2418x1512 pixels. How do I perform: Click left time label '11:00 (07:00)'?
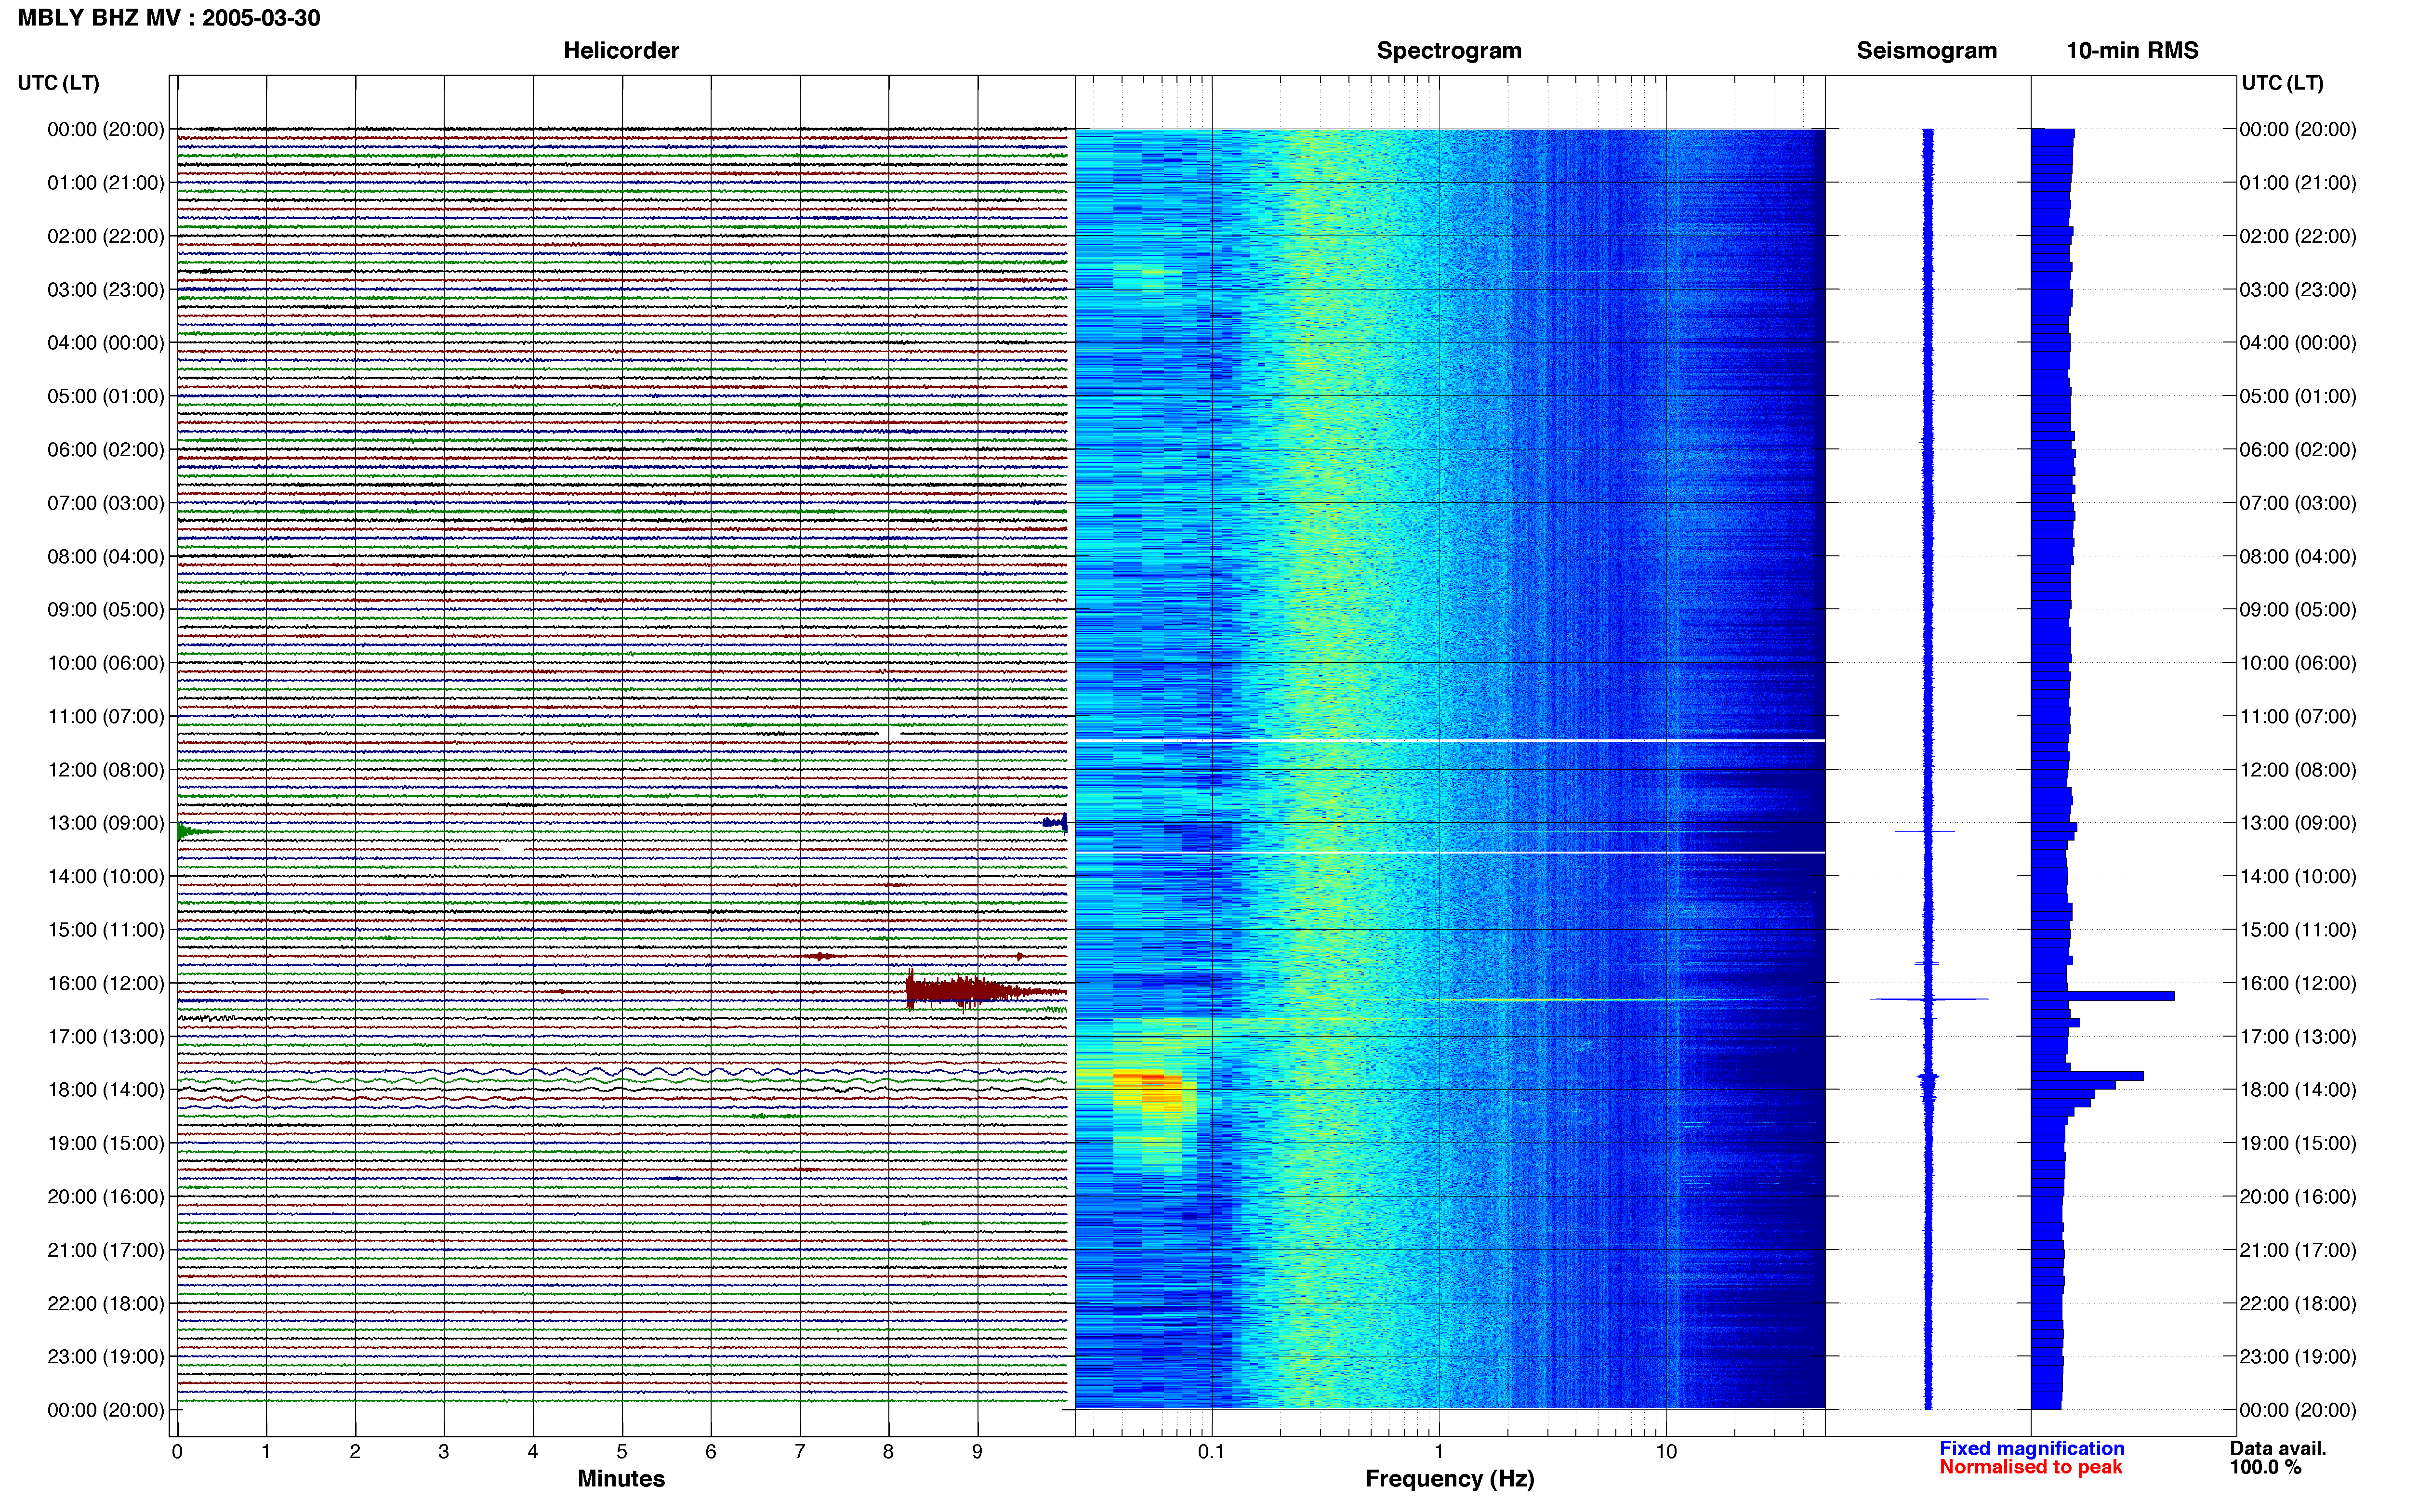106,716
